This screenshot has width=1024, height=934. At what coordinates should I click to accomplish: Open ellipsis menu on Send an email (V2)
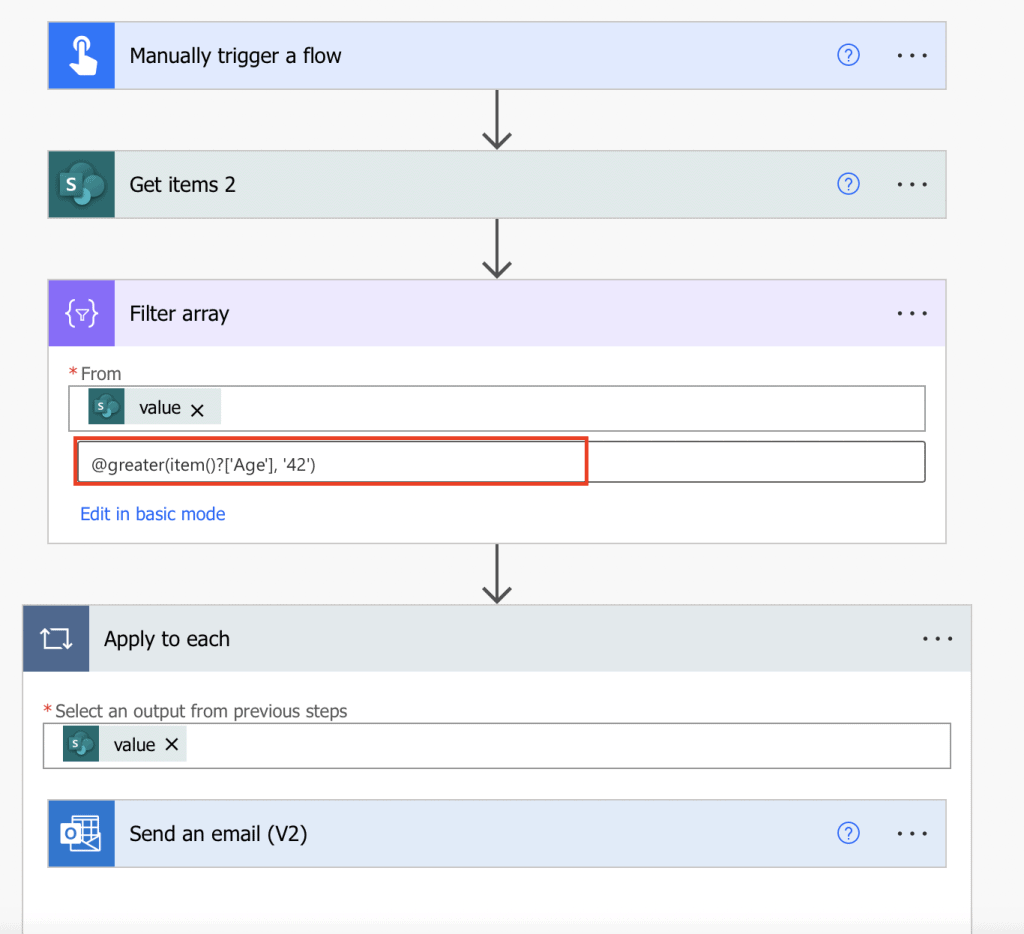click(x=912, y=833)
